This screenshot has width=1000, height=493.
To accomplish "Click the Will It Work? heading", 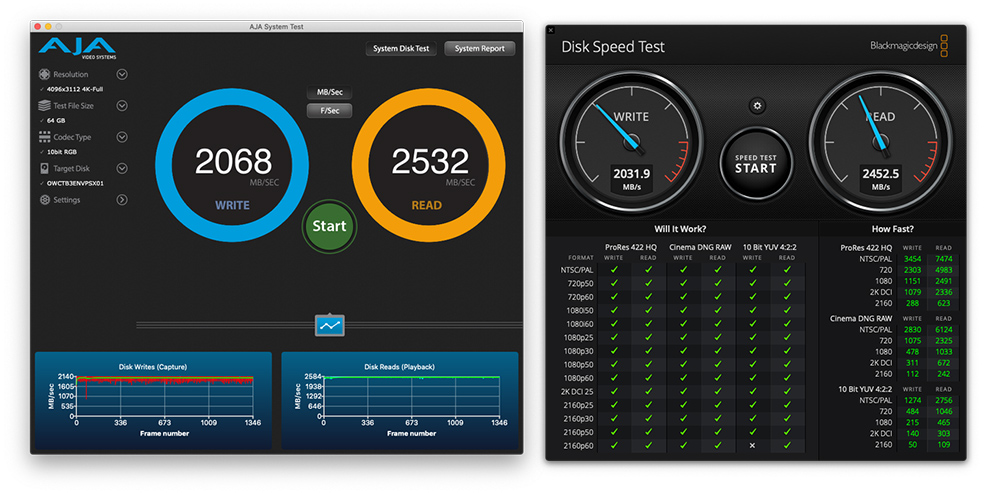I will pos(680,229).
